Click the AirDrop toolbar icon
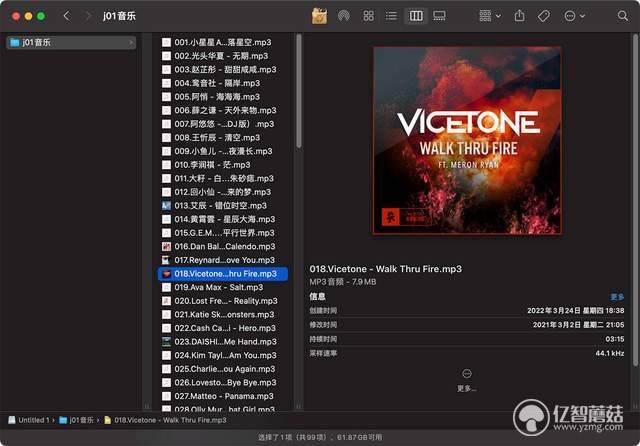The height and width of the screenshot is (446, 640). (344, 16)
